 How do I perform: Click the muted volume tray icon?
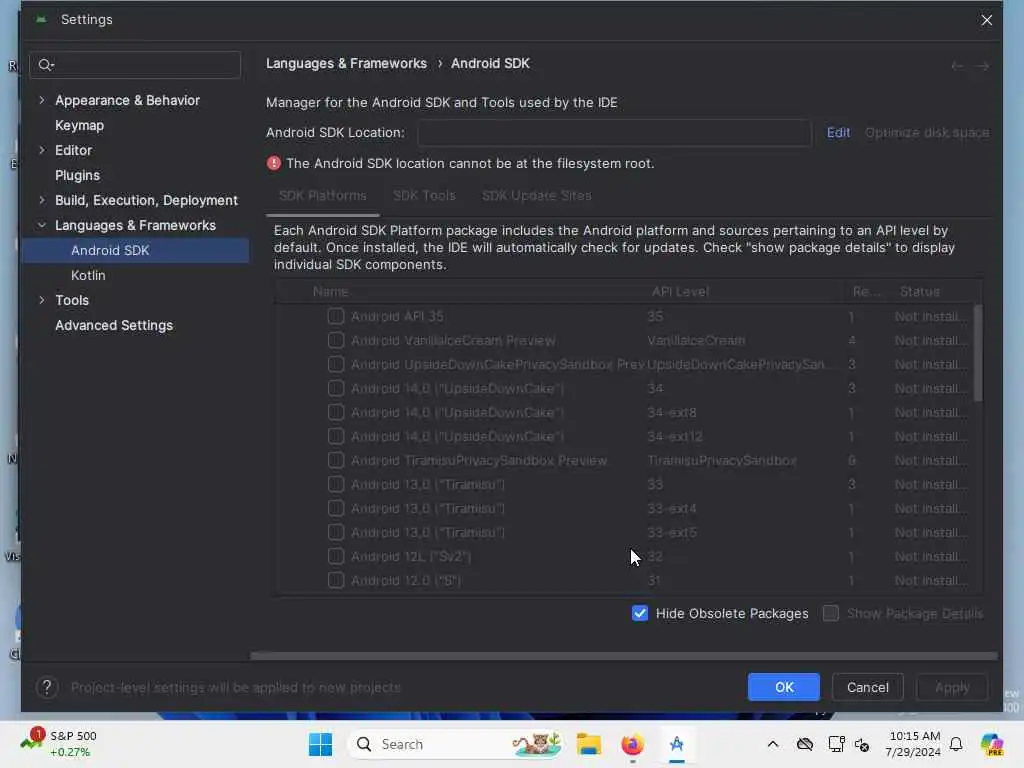(x=862, y=744)
